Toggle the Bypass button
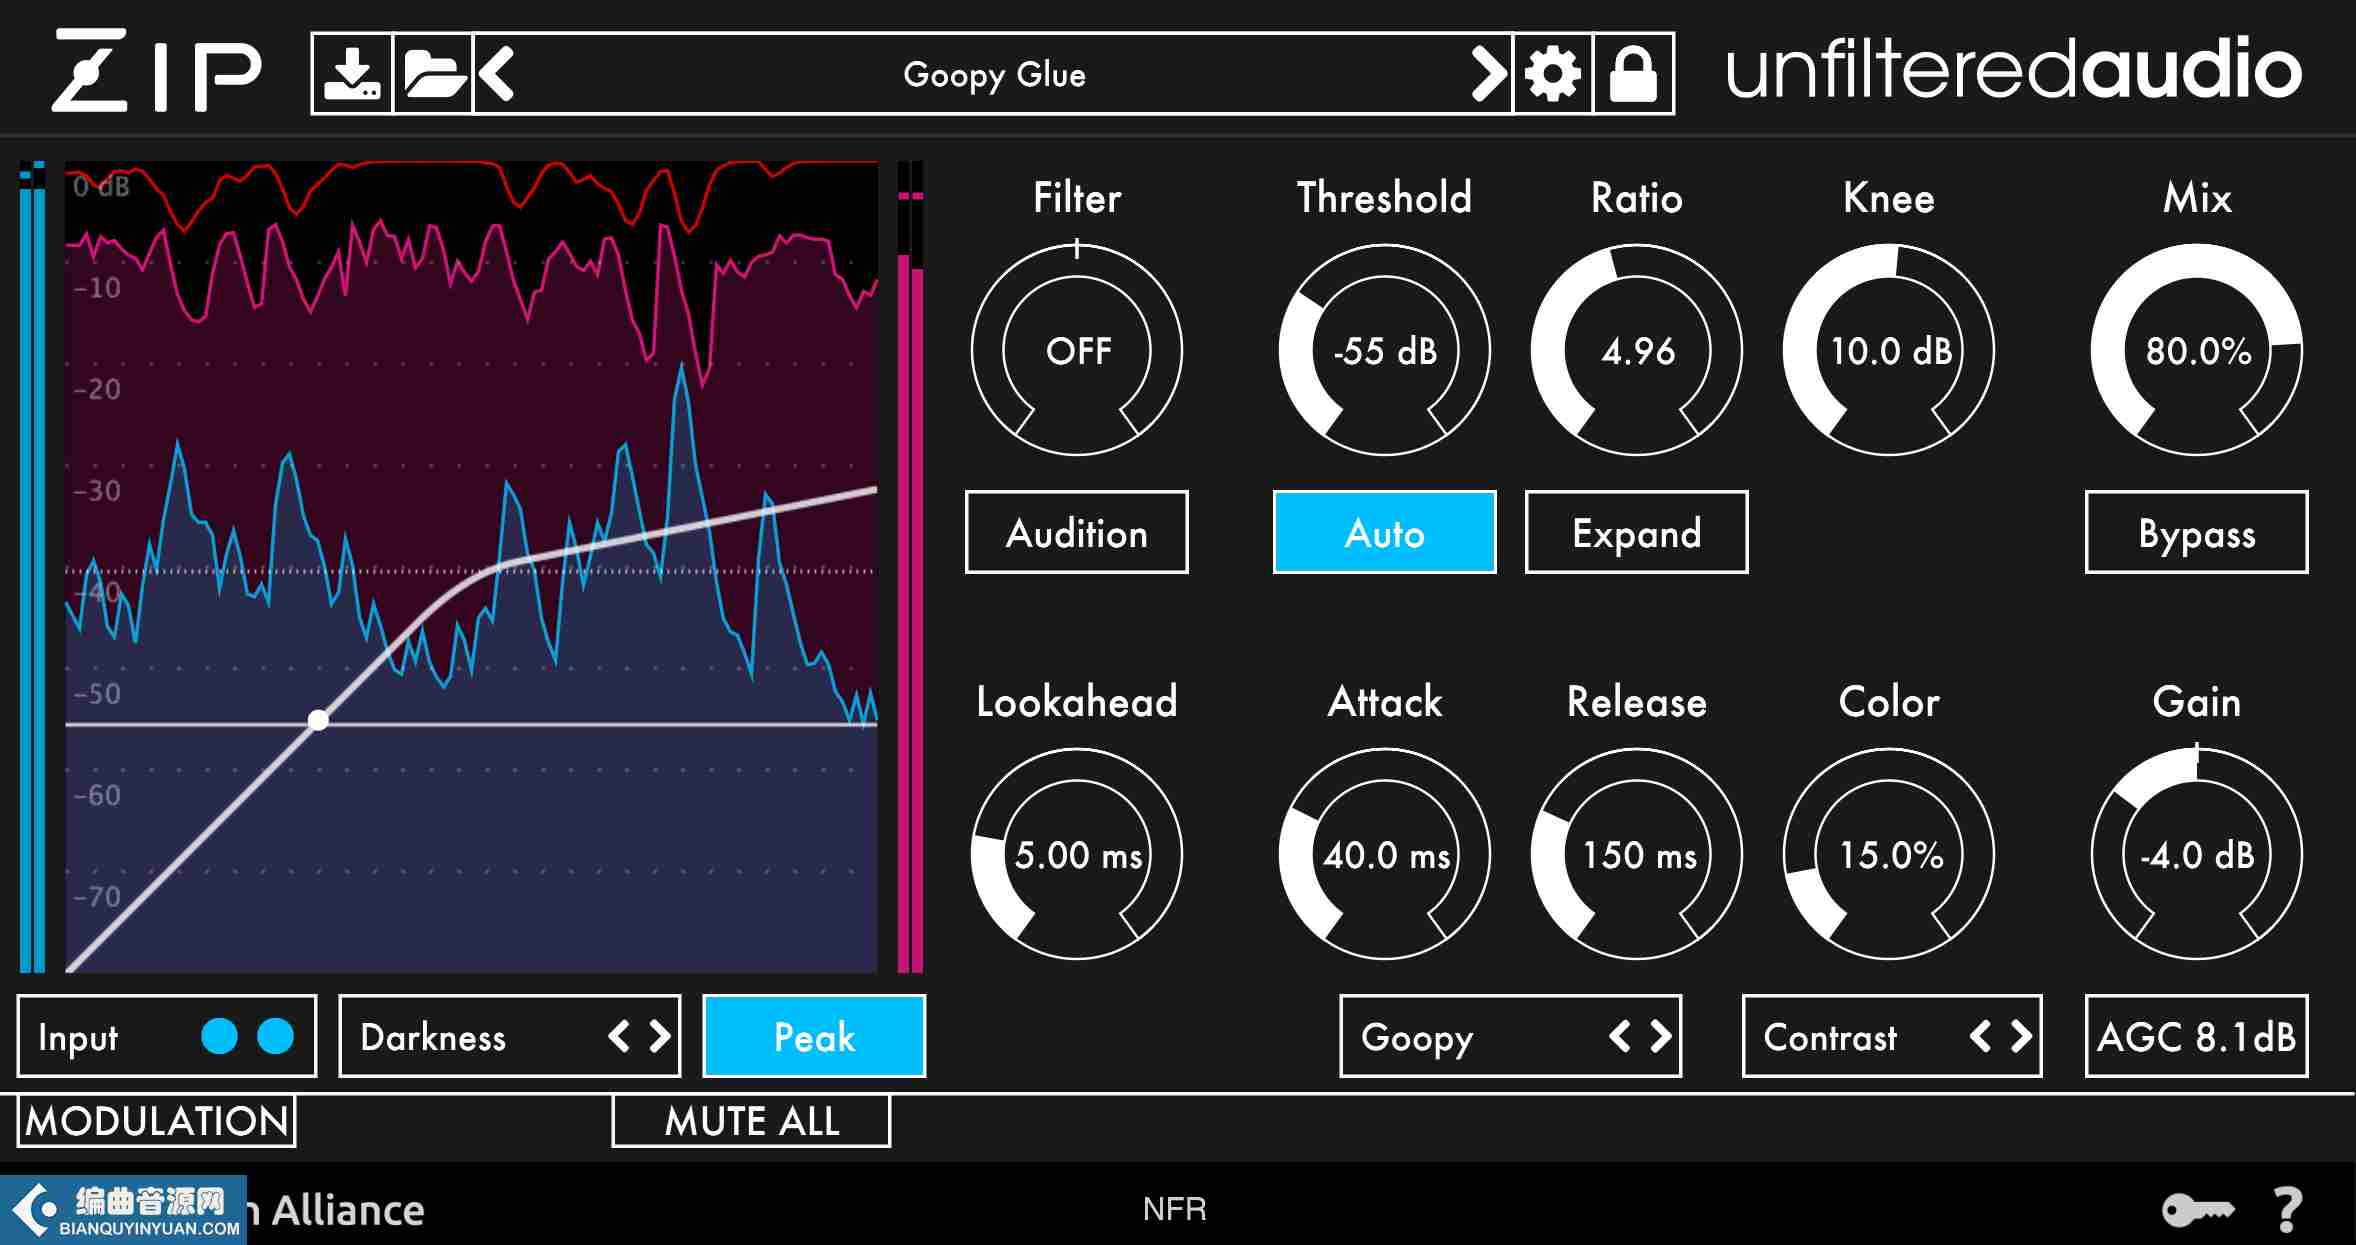 click(2197, 532)
